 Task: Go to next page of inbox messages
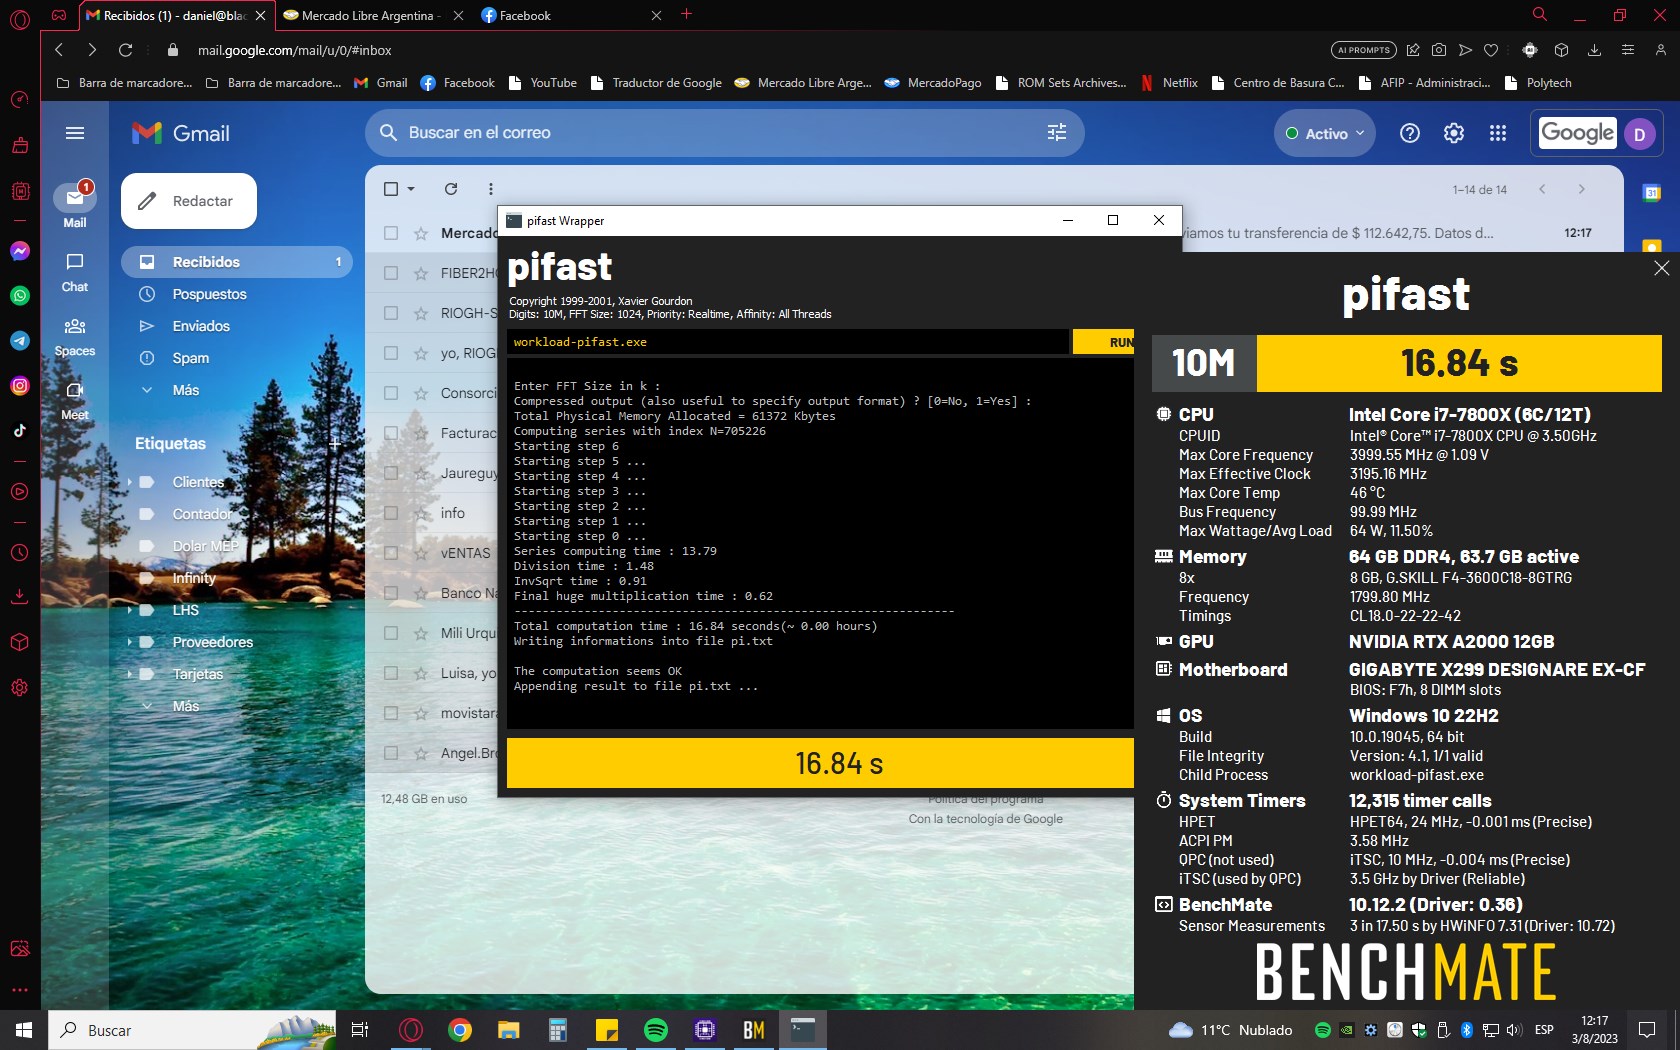click(x=1581, y=189)
